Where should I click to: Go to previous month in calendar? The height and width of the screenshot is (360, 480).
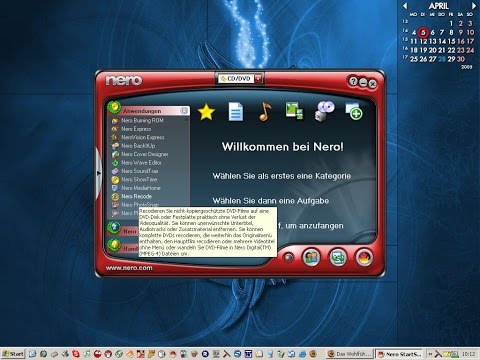405,6
